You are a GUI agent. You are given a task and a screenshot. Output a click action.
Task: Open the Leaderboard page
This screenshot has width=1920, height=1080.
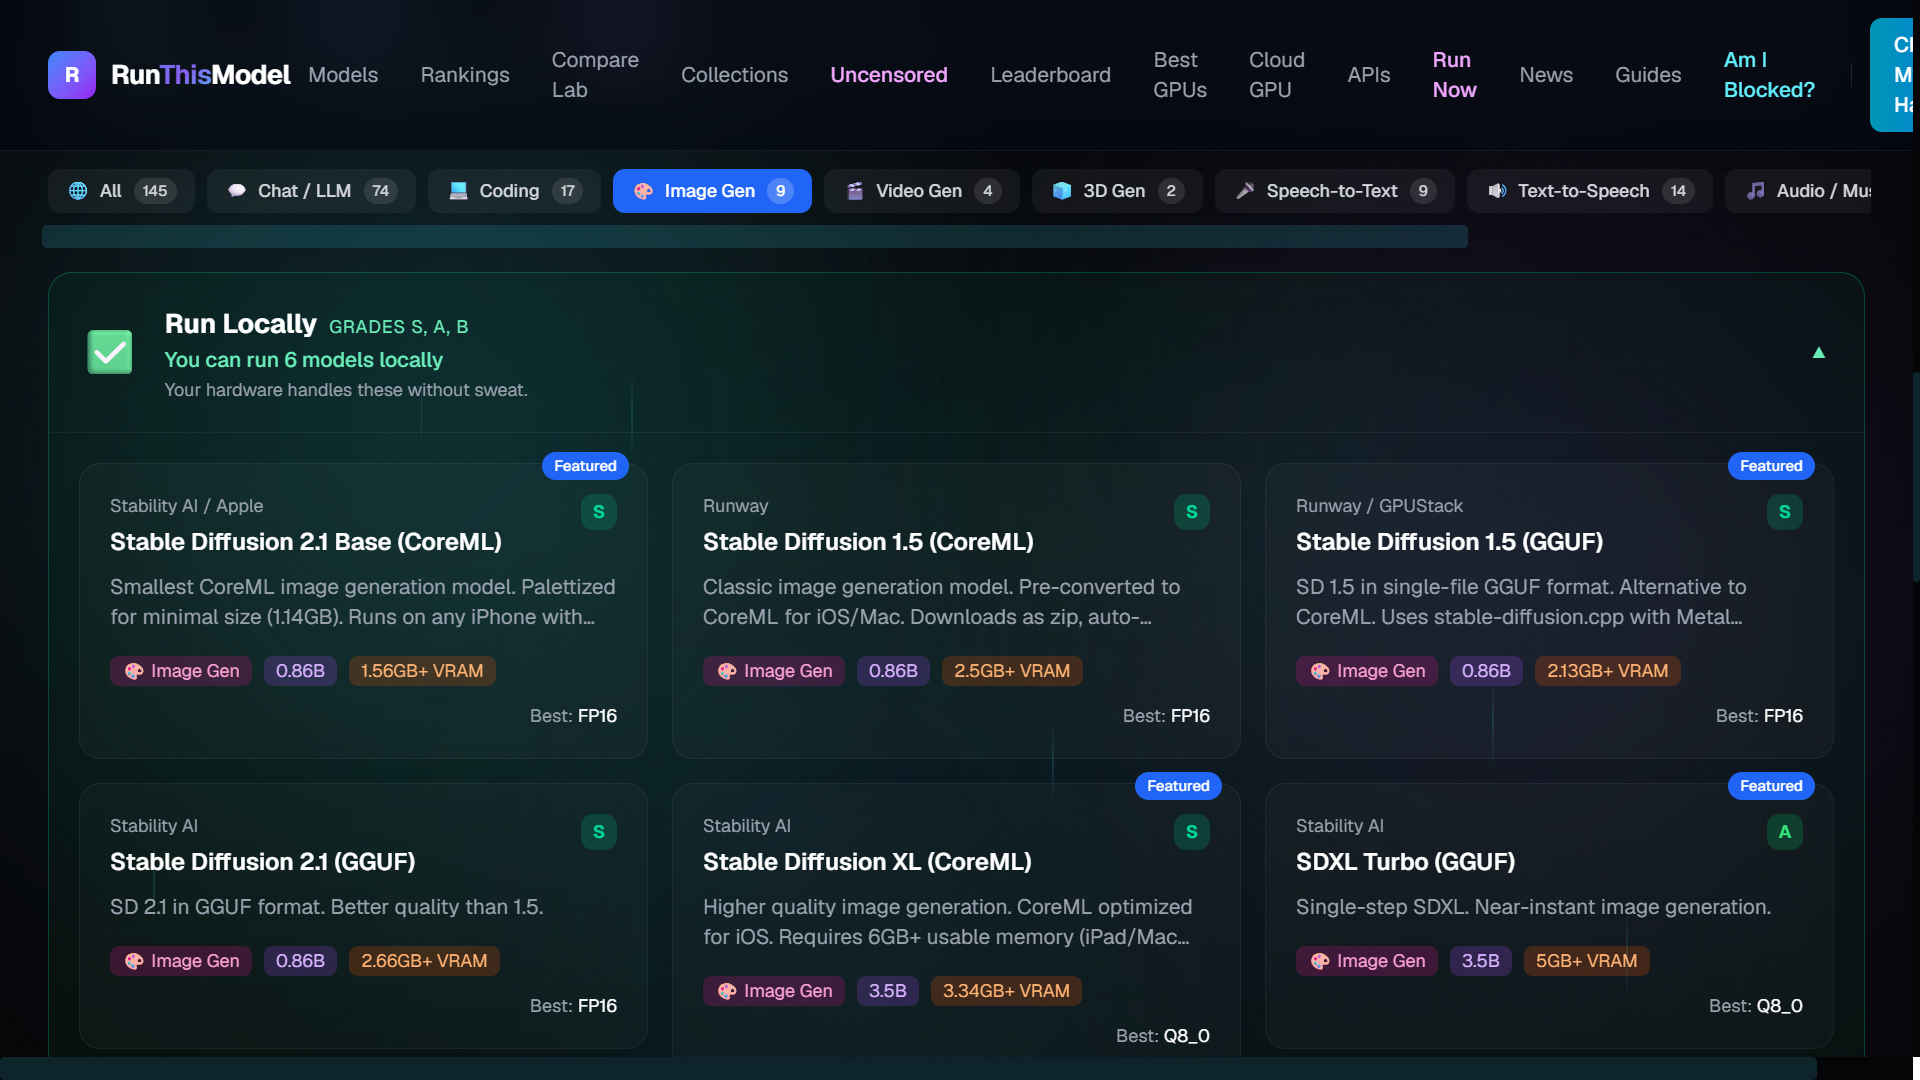pos(1050,75)
